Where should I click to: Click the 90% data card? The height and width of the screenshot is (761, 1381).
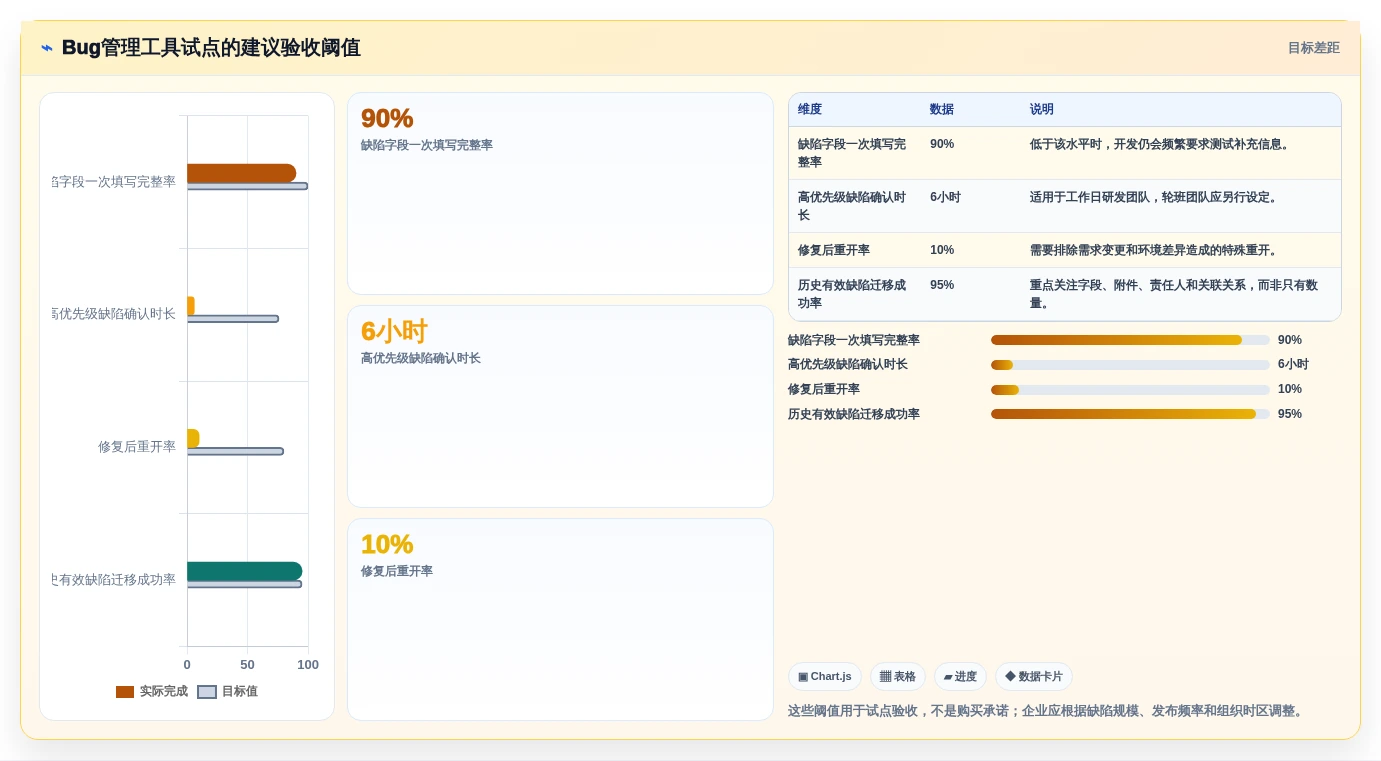(560, 194)
